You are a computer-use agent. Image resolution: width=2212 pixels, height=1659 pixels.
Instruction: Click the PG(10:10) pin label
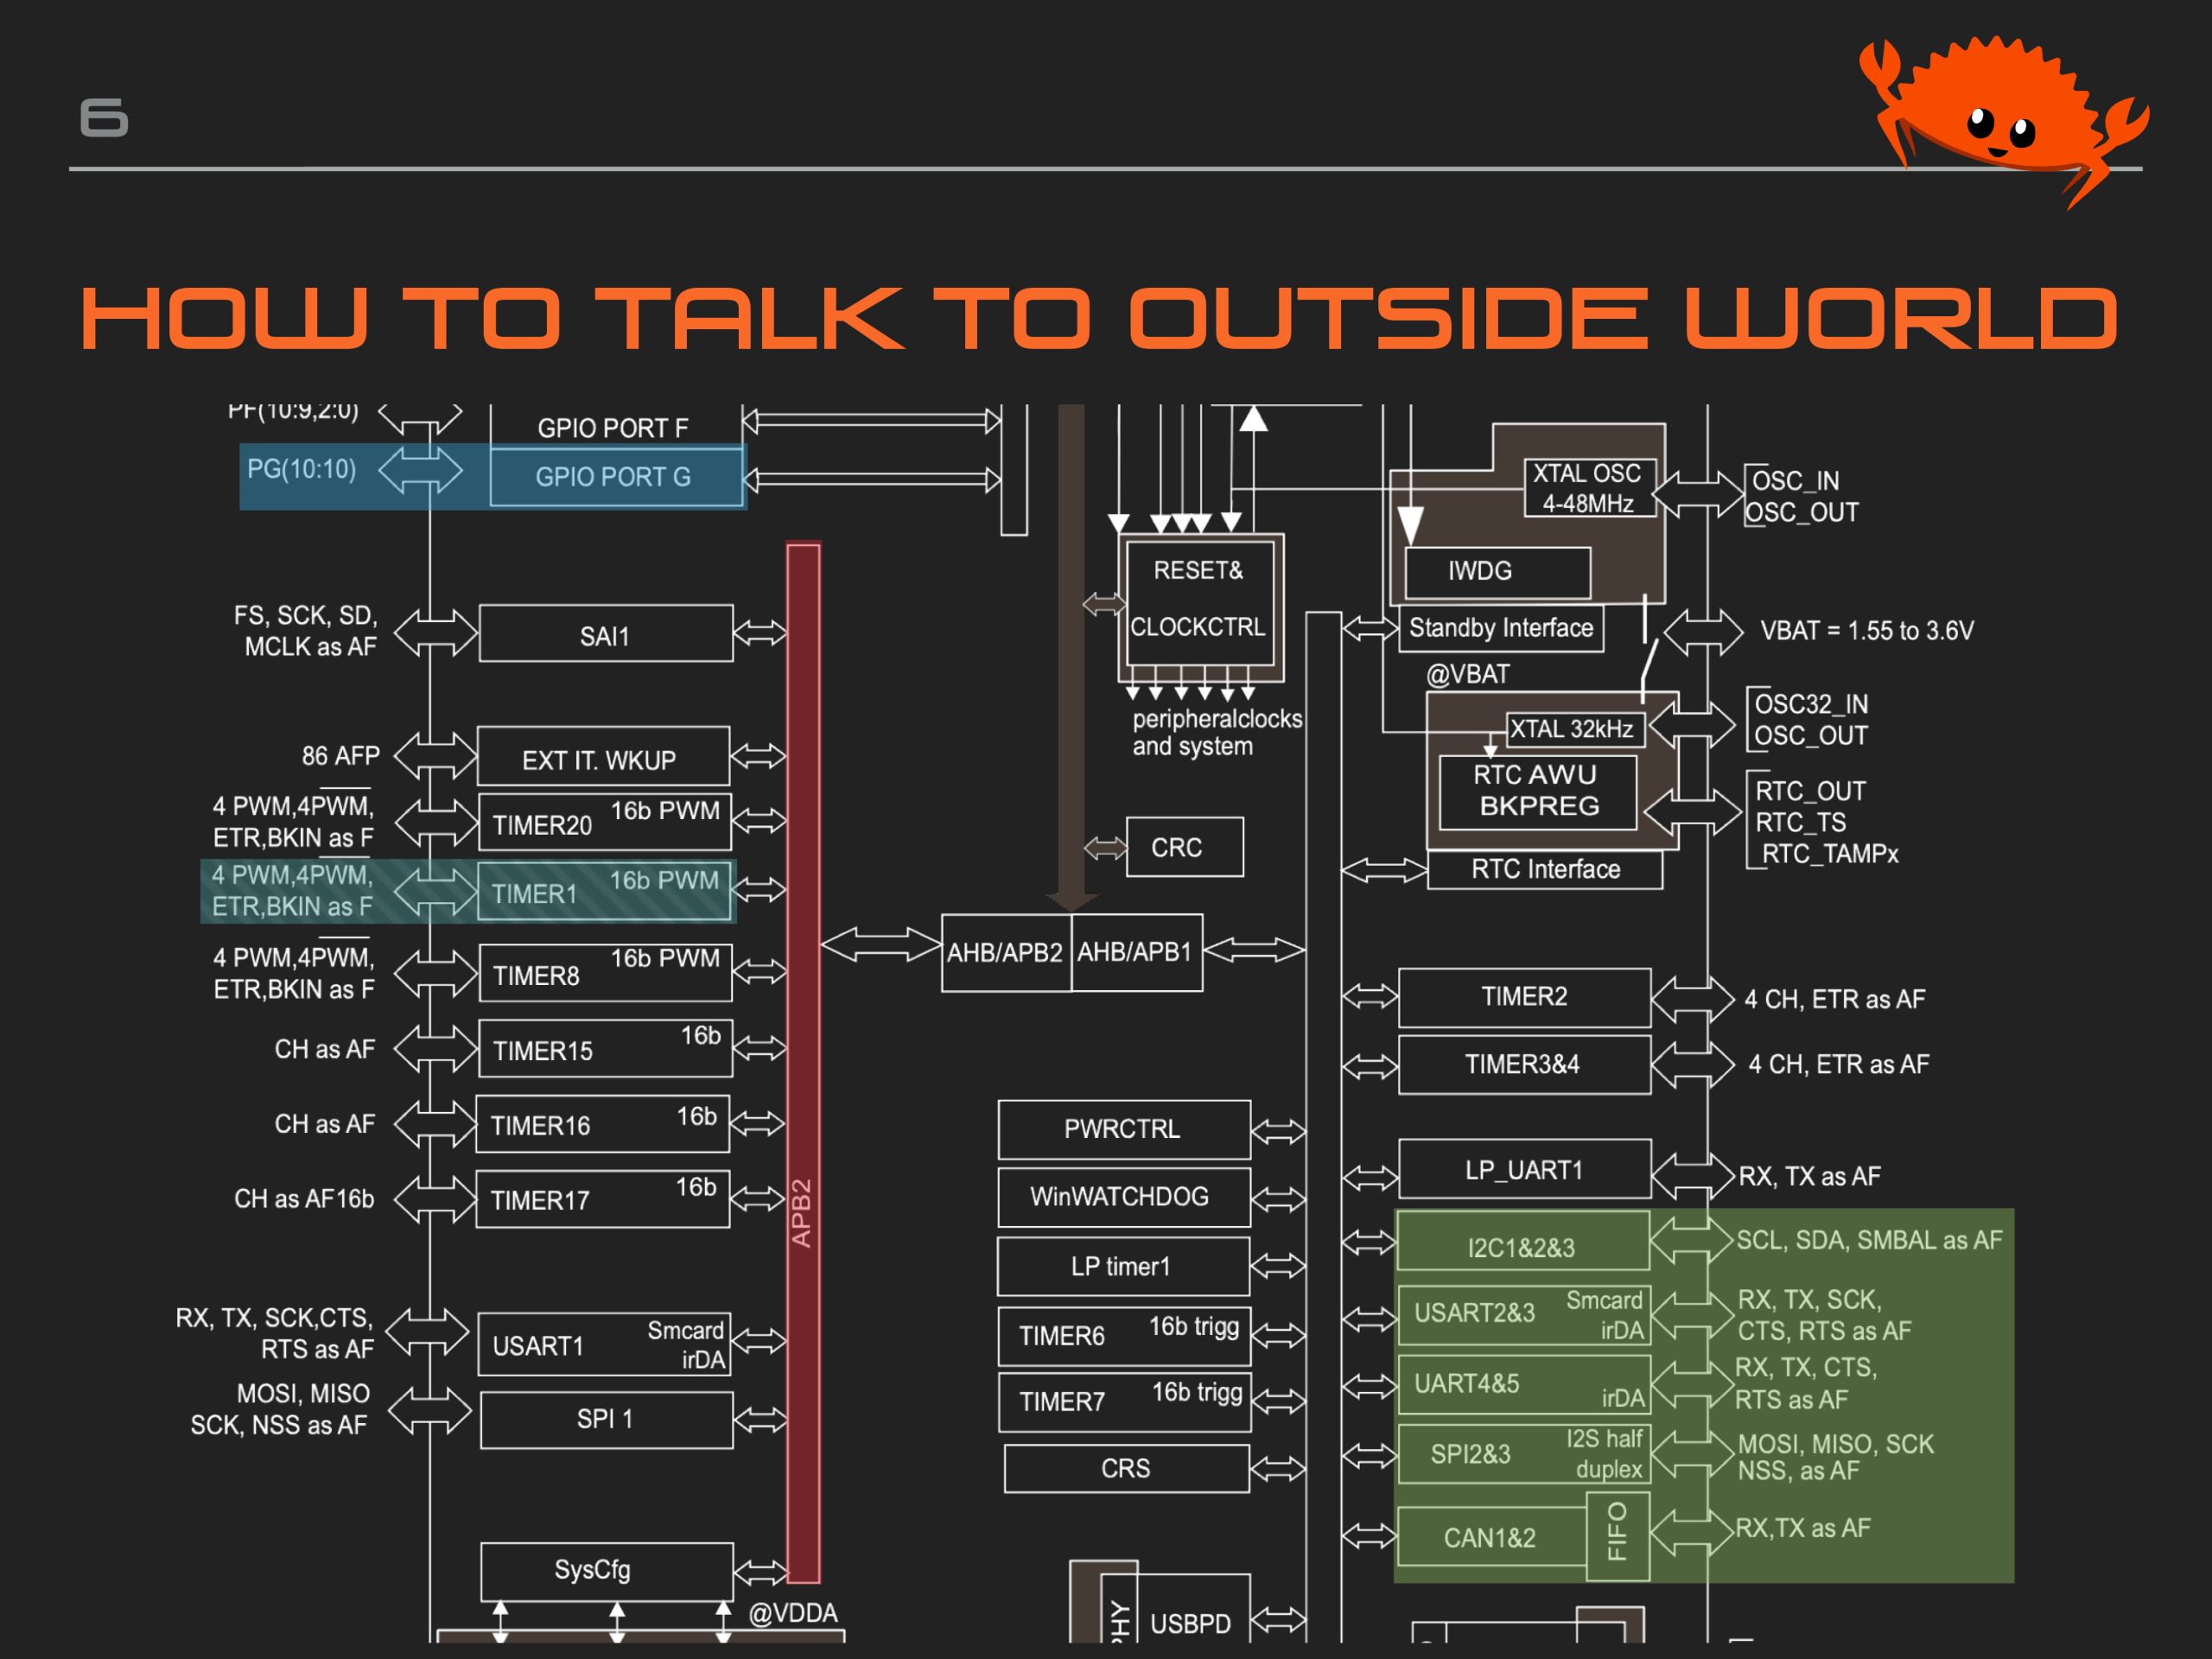[301, 469]
